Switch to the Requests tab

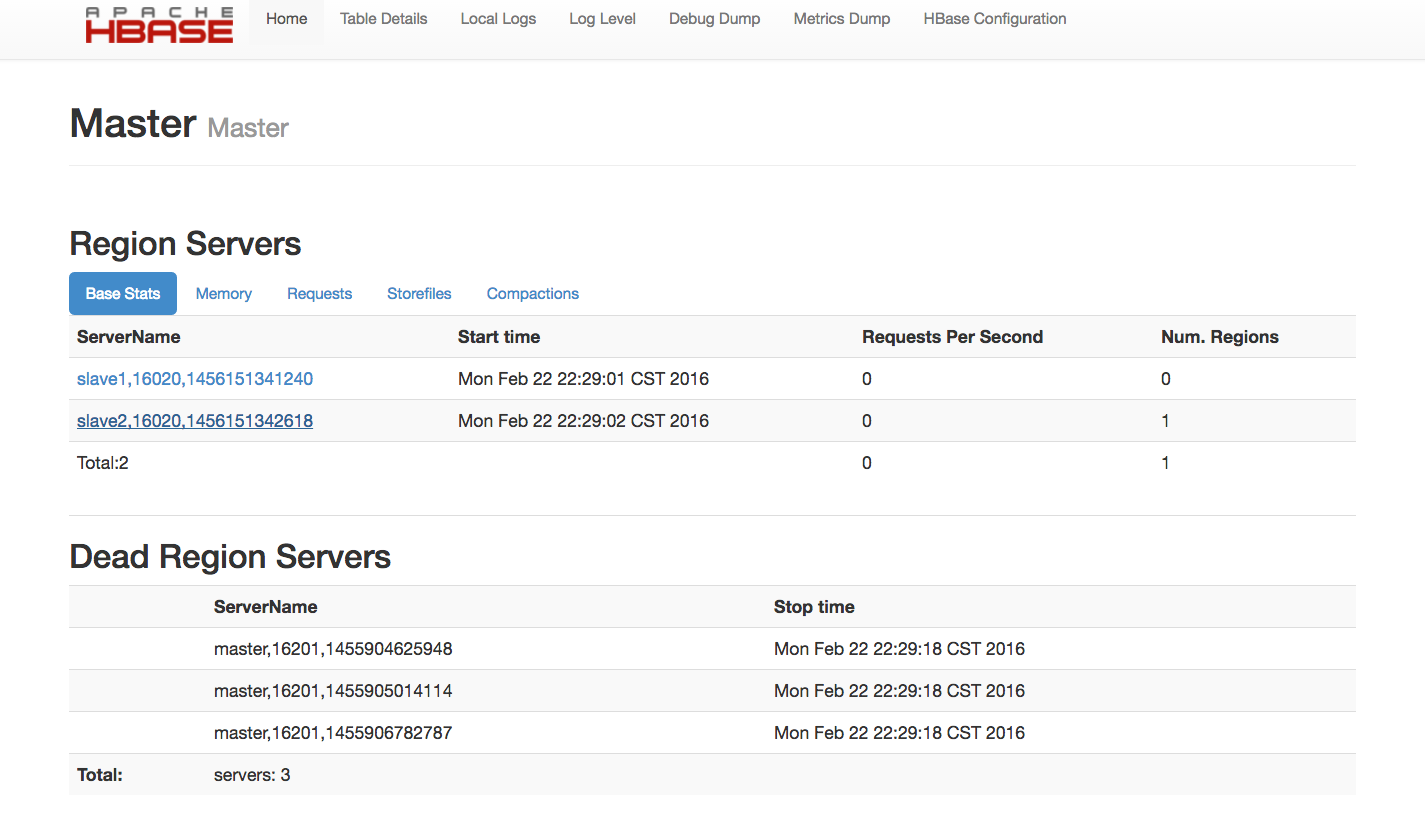[x=319, y=294]
